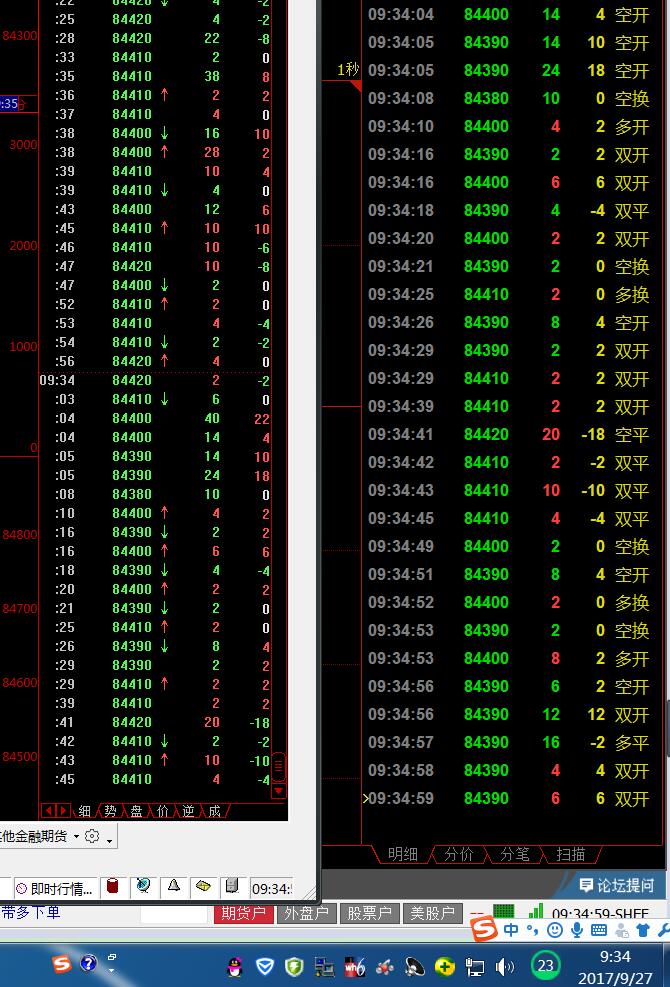Click the globe network icon in status bar
This screenshot has width=670, height=987.
143,887
